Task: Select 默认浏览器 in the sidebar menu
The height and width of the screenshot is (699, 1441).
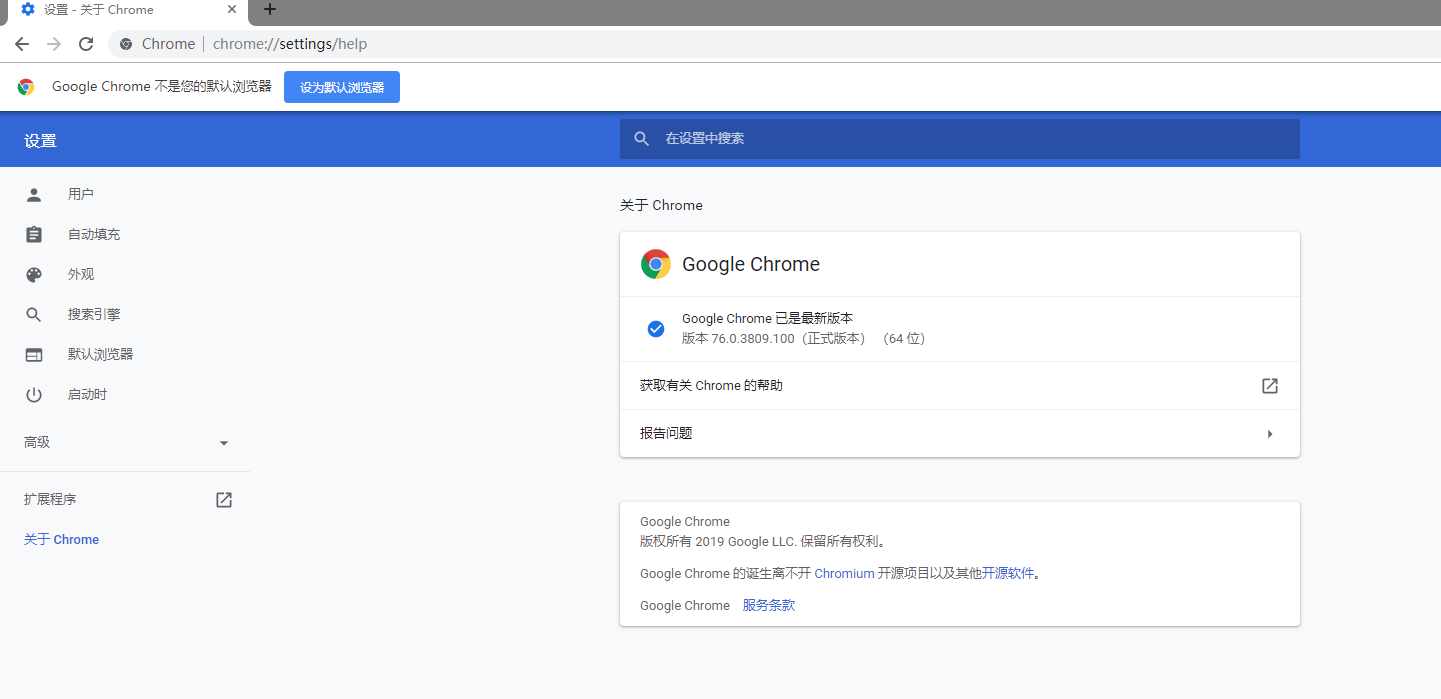Action: pyautogui.click(x=100, y=355)
